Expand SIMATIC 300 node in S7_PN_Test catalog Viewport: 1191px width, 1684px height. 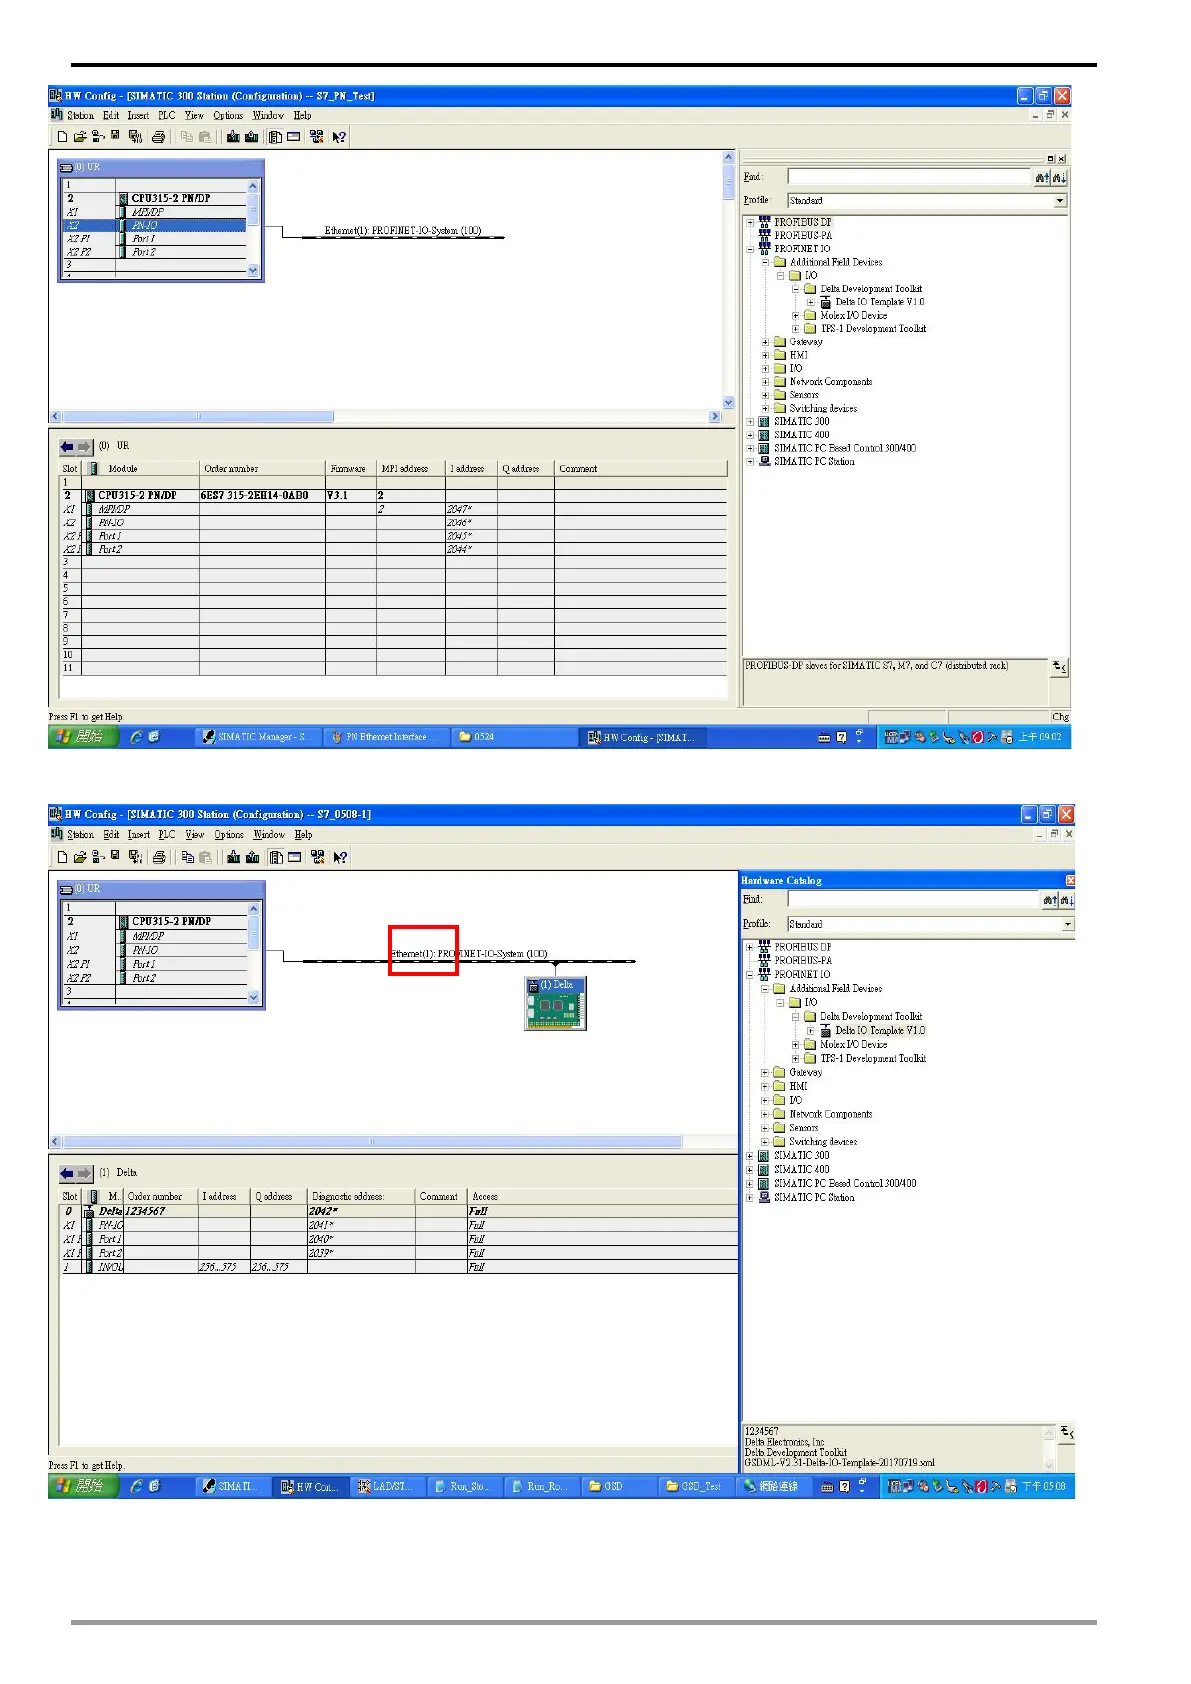(750, 422)
